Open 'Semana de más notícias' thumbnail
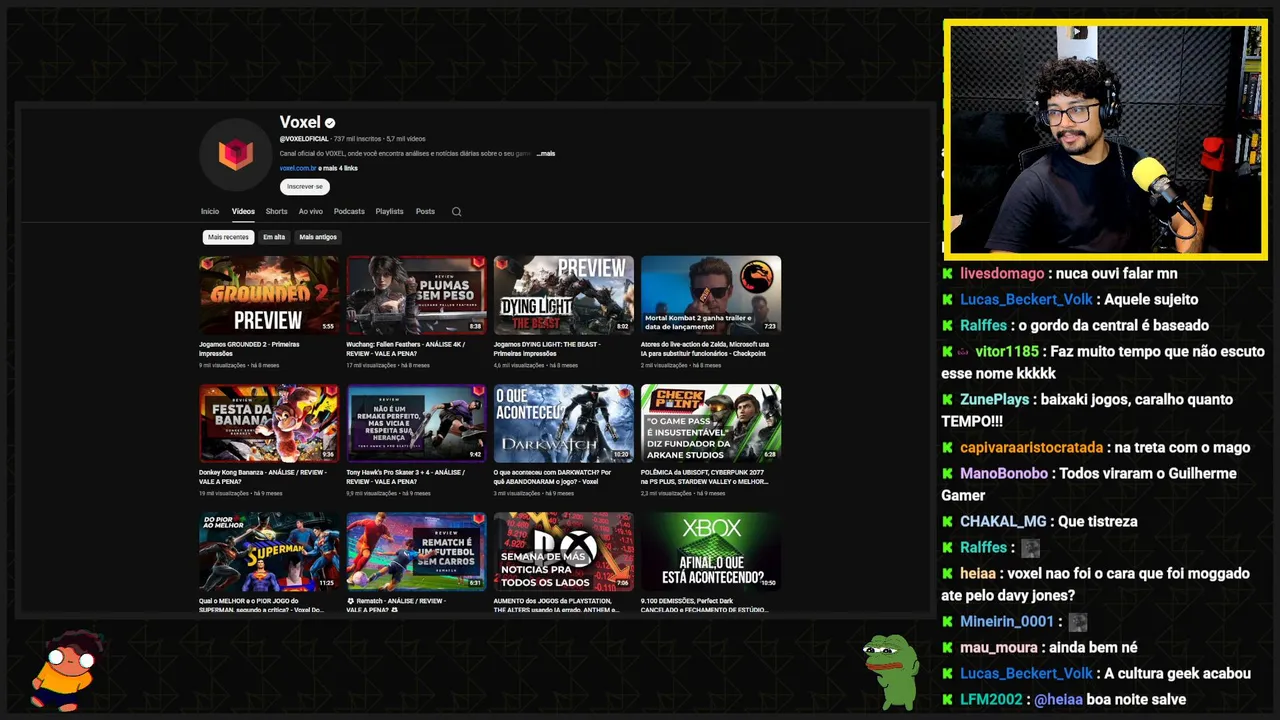The width and height of the screenshot is (1280, 720). pos(563,551)
